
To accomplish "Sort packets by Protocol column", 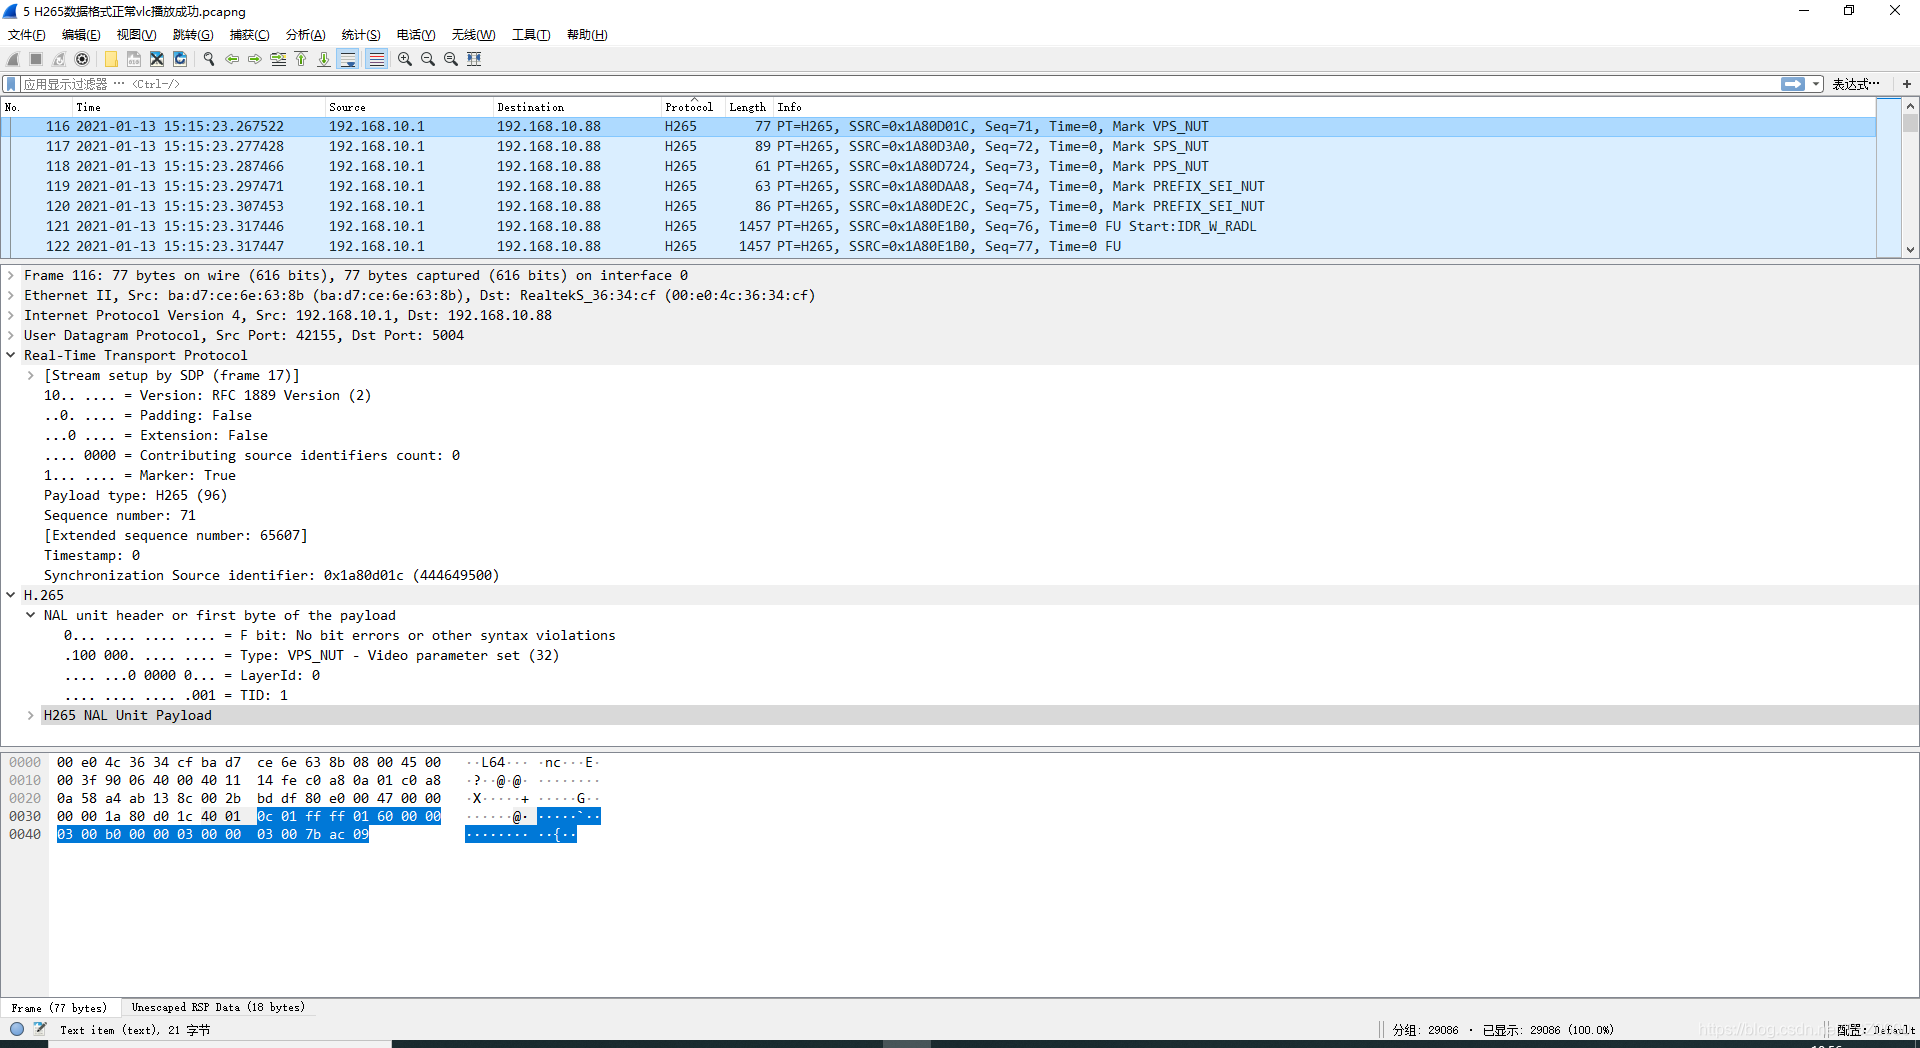I will [x=693, y=107].
